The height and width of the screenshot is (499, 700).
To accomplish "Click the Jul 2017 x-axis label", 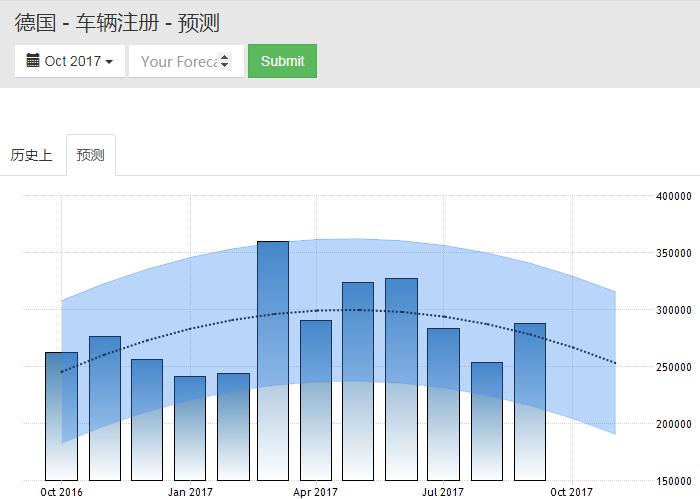I will 443,492.
